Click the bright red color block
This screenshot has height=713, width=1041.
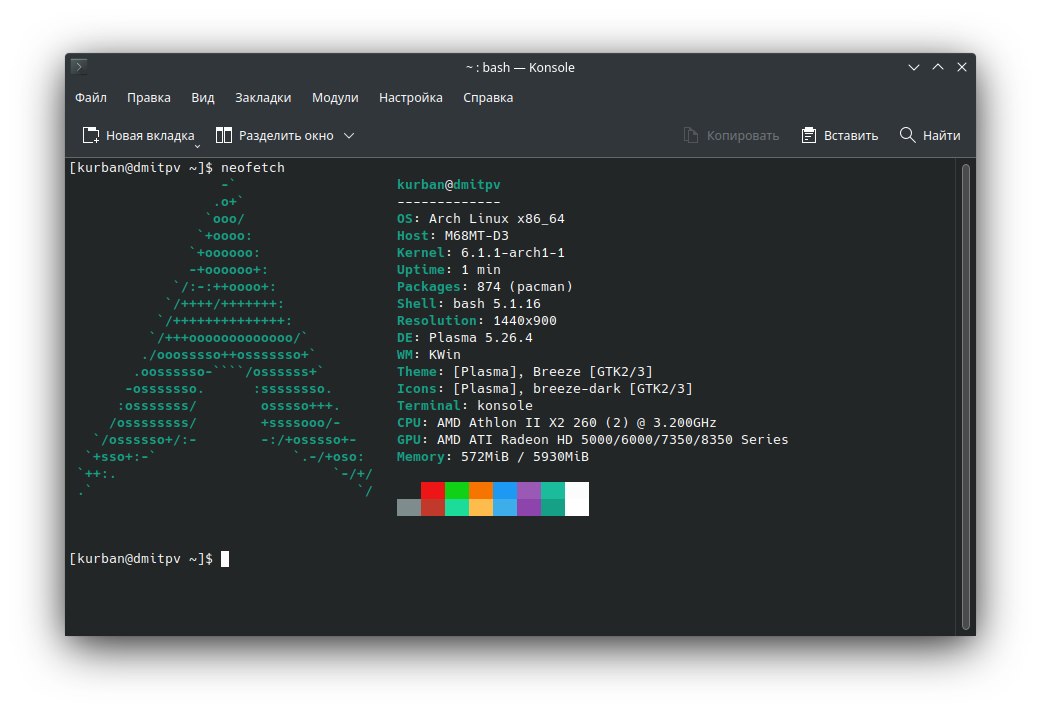[433, 491]
